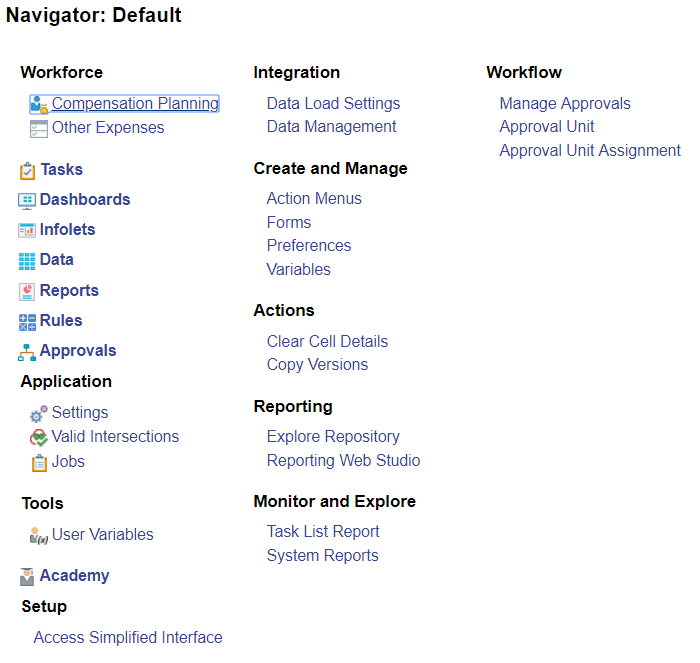Image resolution: width=700 pixels, height=663 pixels.
Task: Open System Reports
Action: (x=323, y=556)
